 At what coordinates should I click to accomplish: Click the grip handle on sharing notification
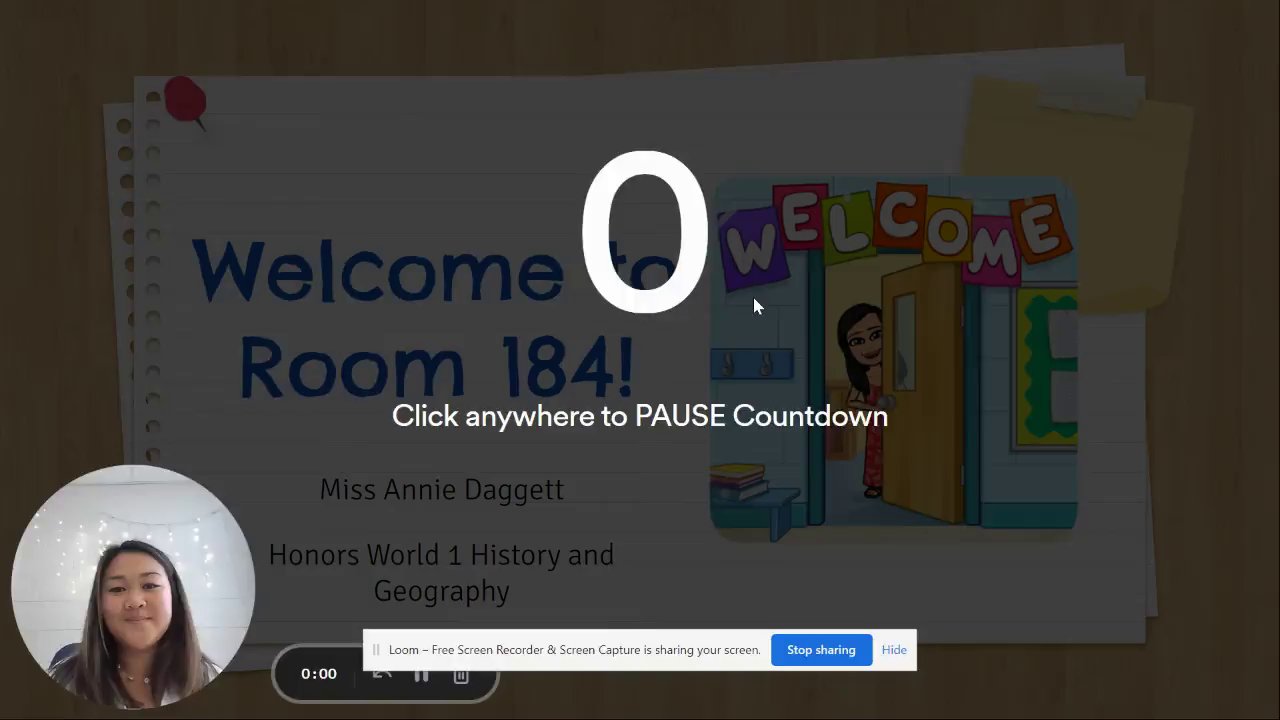click(376, 650)
